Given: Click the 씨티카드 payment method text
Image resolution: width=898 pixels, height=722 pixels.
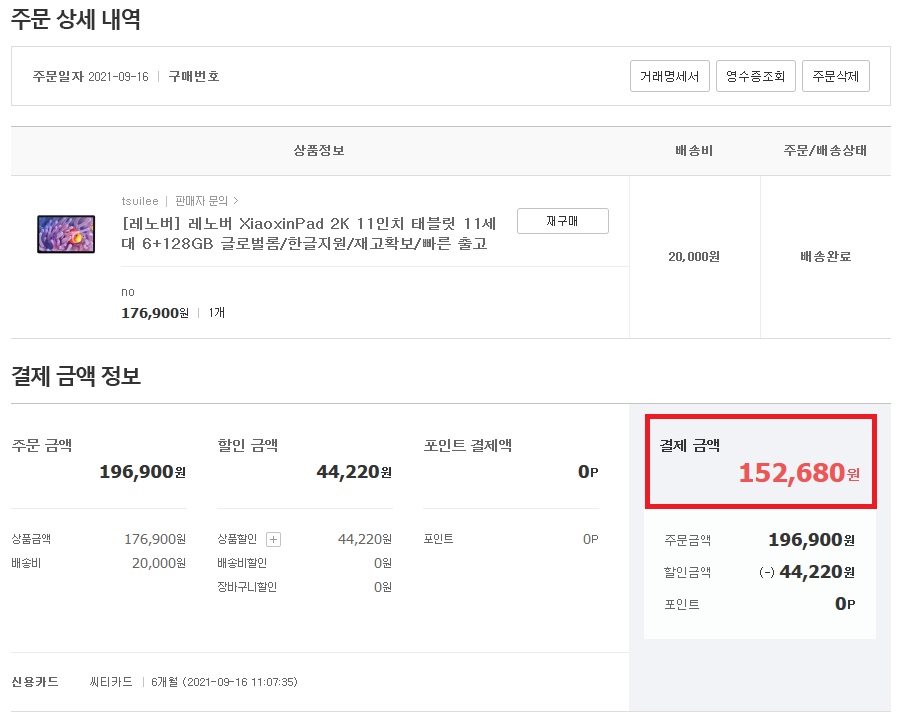Looking at the screenshot, I should click(x=111, y=682).
